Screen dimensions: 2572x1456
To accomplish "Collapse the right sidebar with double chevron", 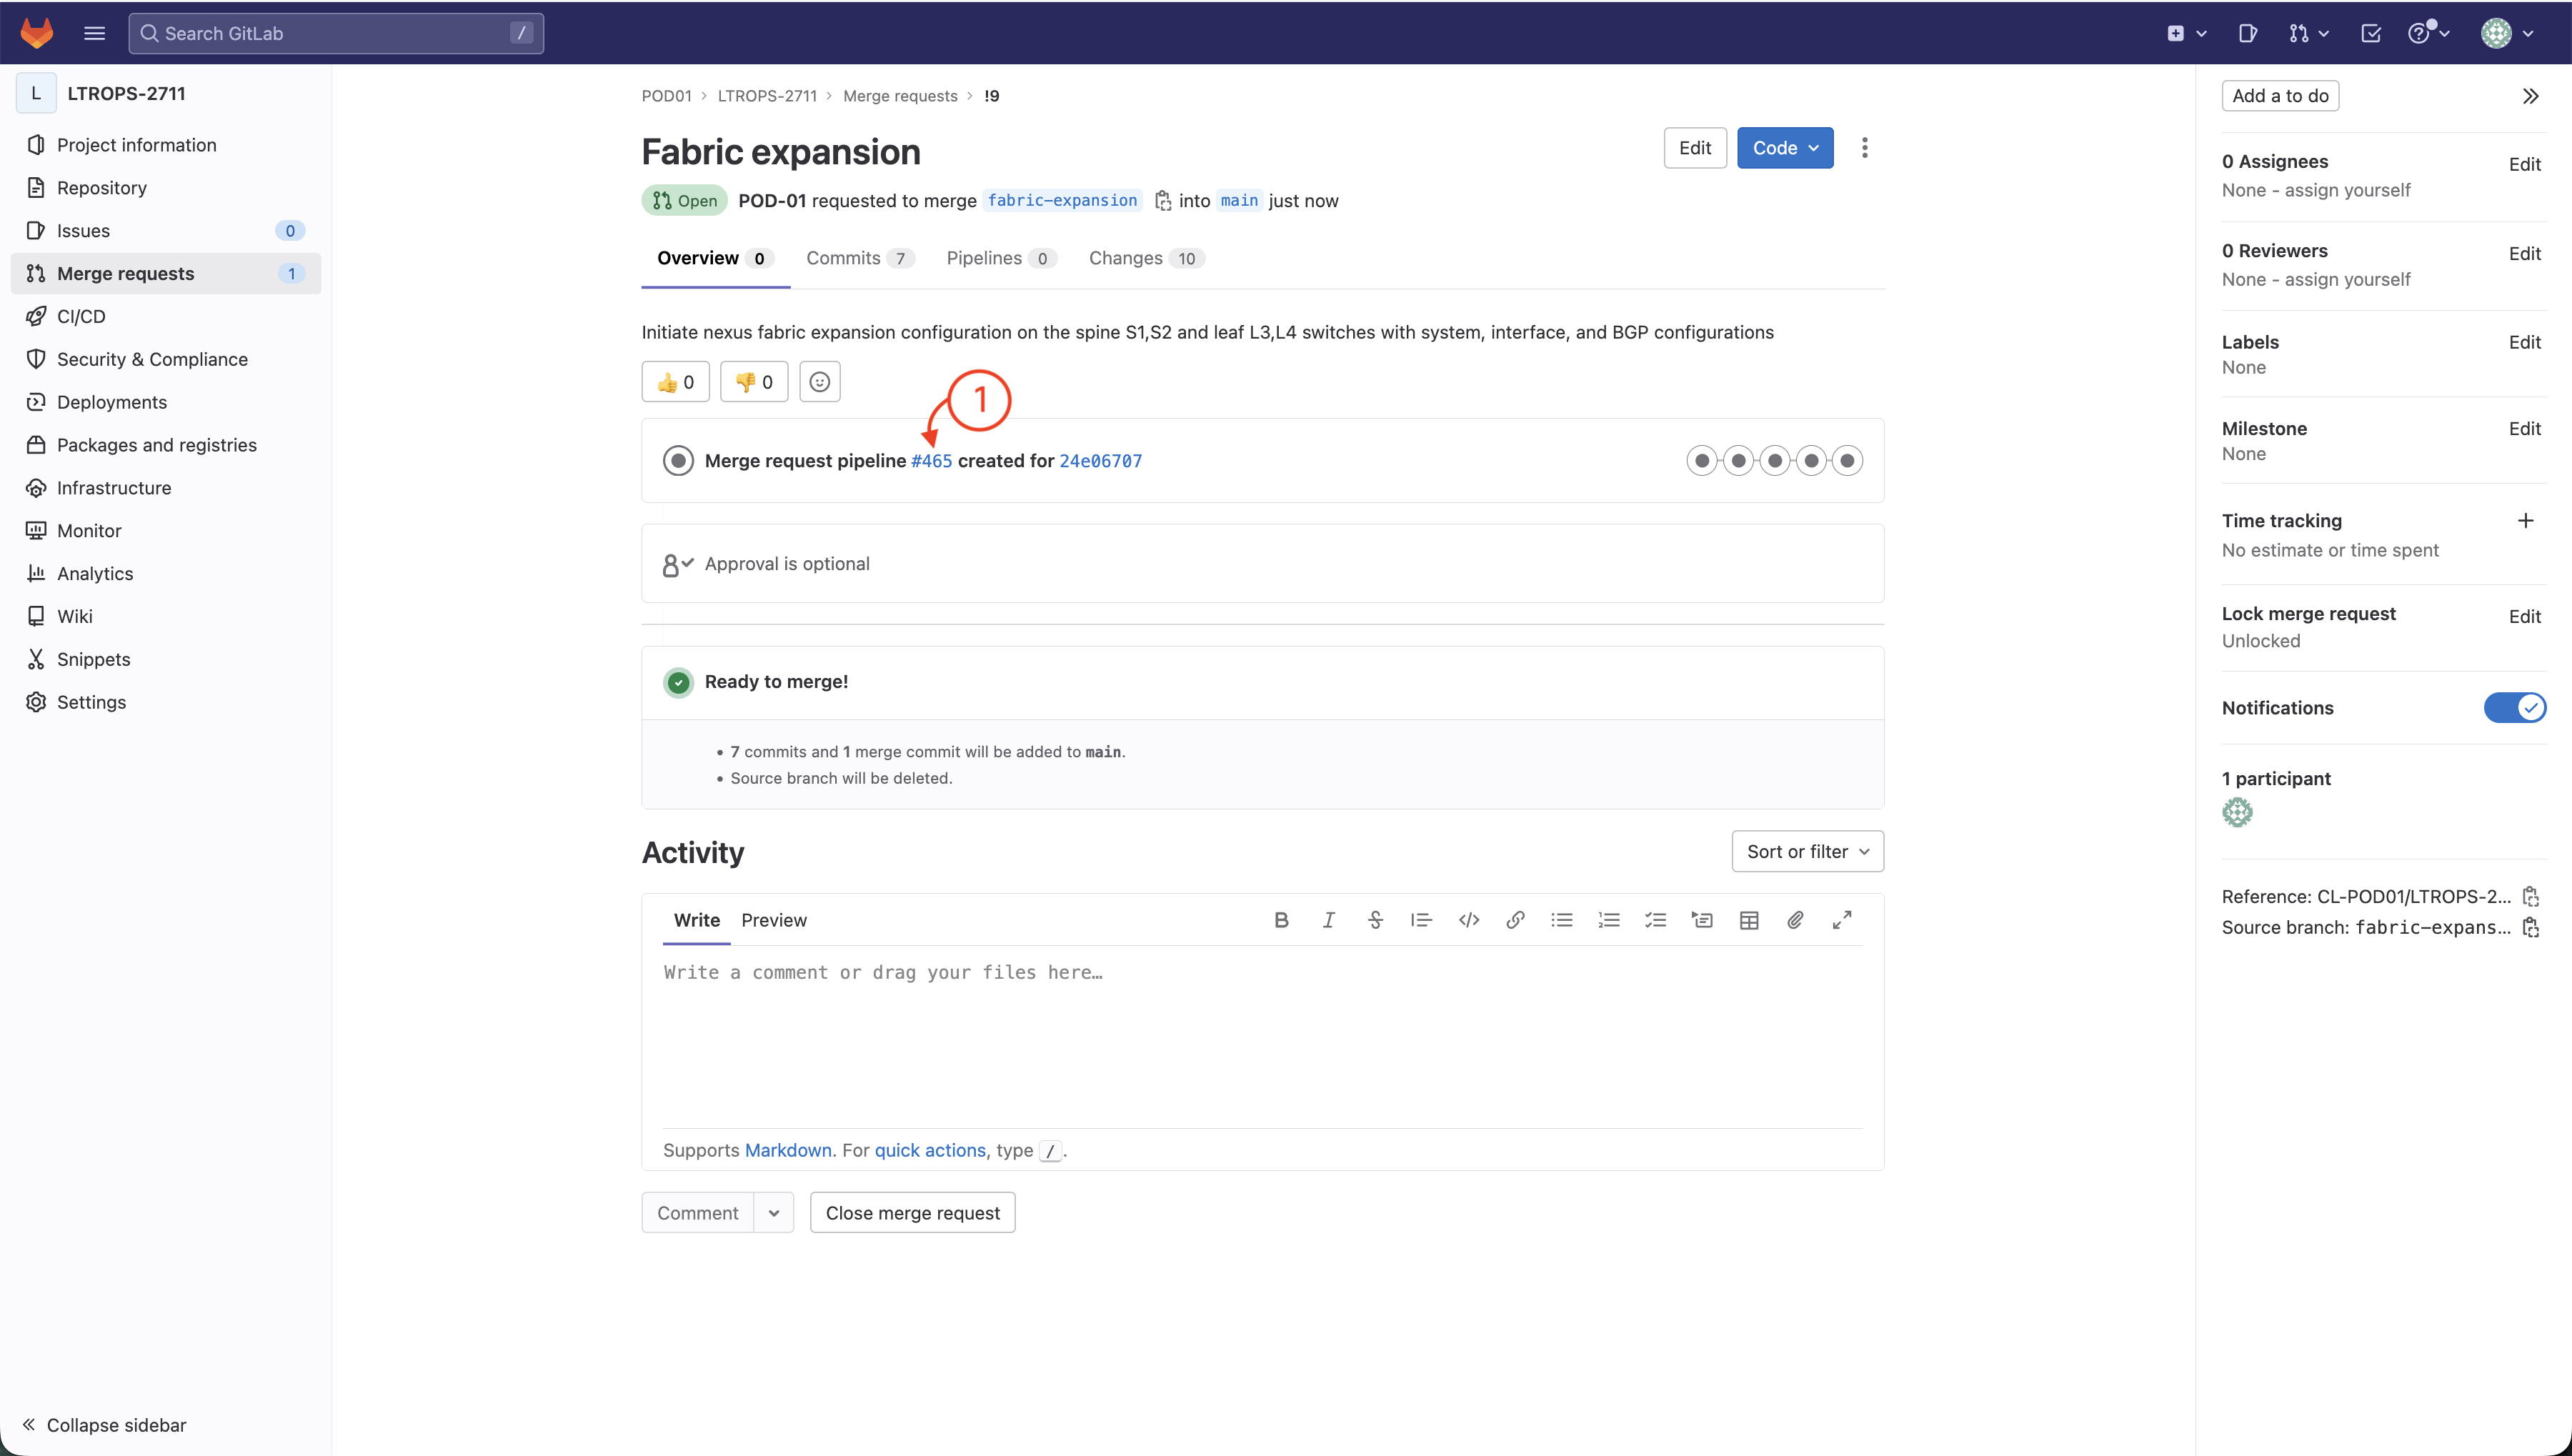I will click(2530, 96).
